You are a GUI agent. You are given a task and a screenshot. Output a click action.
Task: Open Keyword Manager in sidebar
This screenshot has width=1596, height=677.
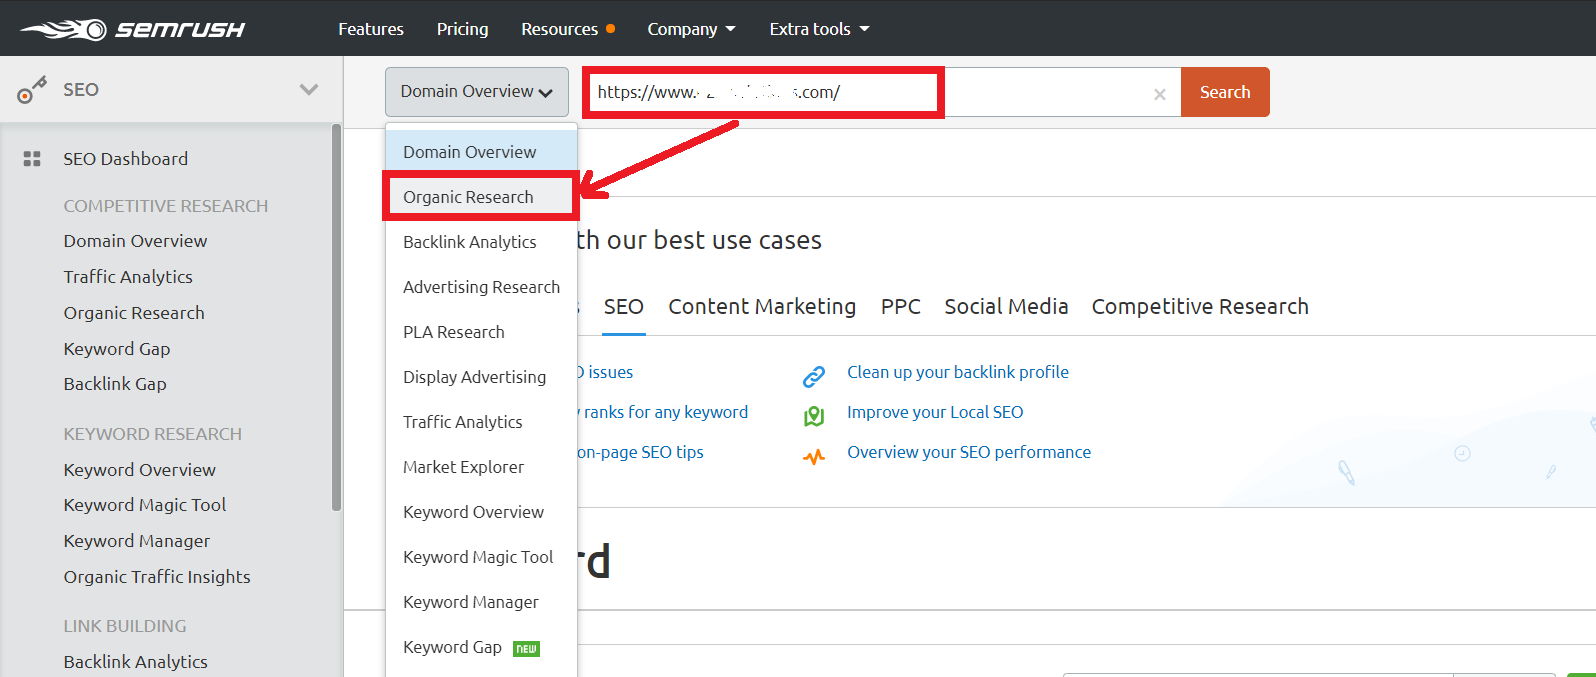(x=137, y=541)
